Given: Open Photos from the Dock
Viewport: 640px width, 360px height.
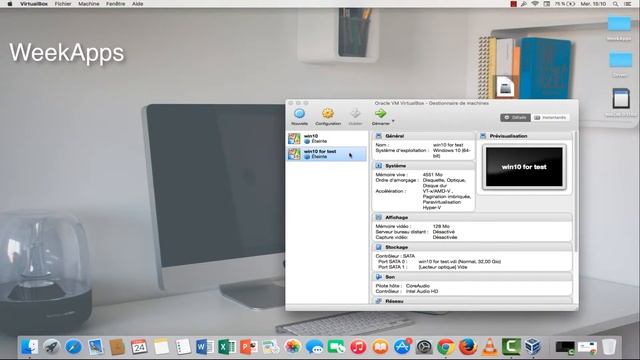Looking at the screenshot, I should coord(292,347).
